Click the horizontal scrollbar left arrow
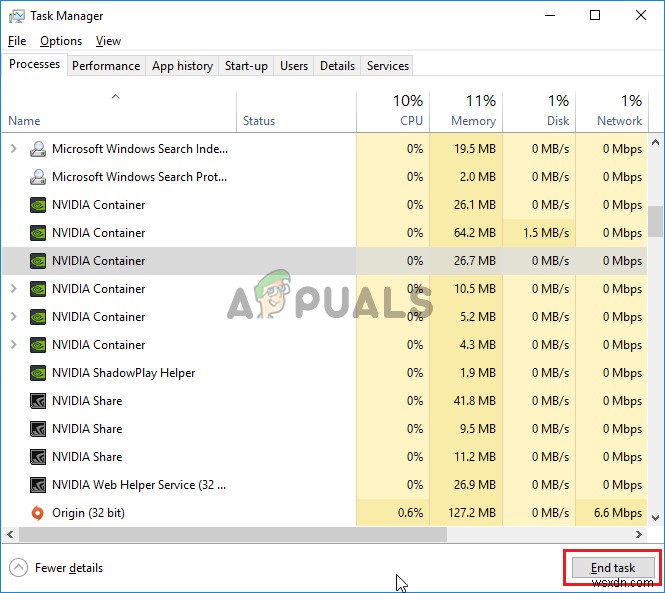The image size is (665, 593). pyautogui.click(x=10, y=534)
